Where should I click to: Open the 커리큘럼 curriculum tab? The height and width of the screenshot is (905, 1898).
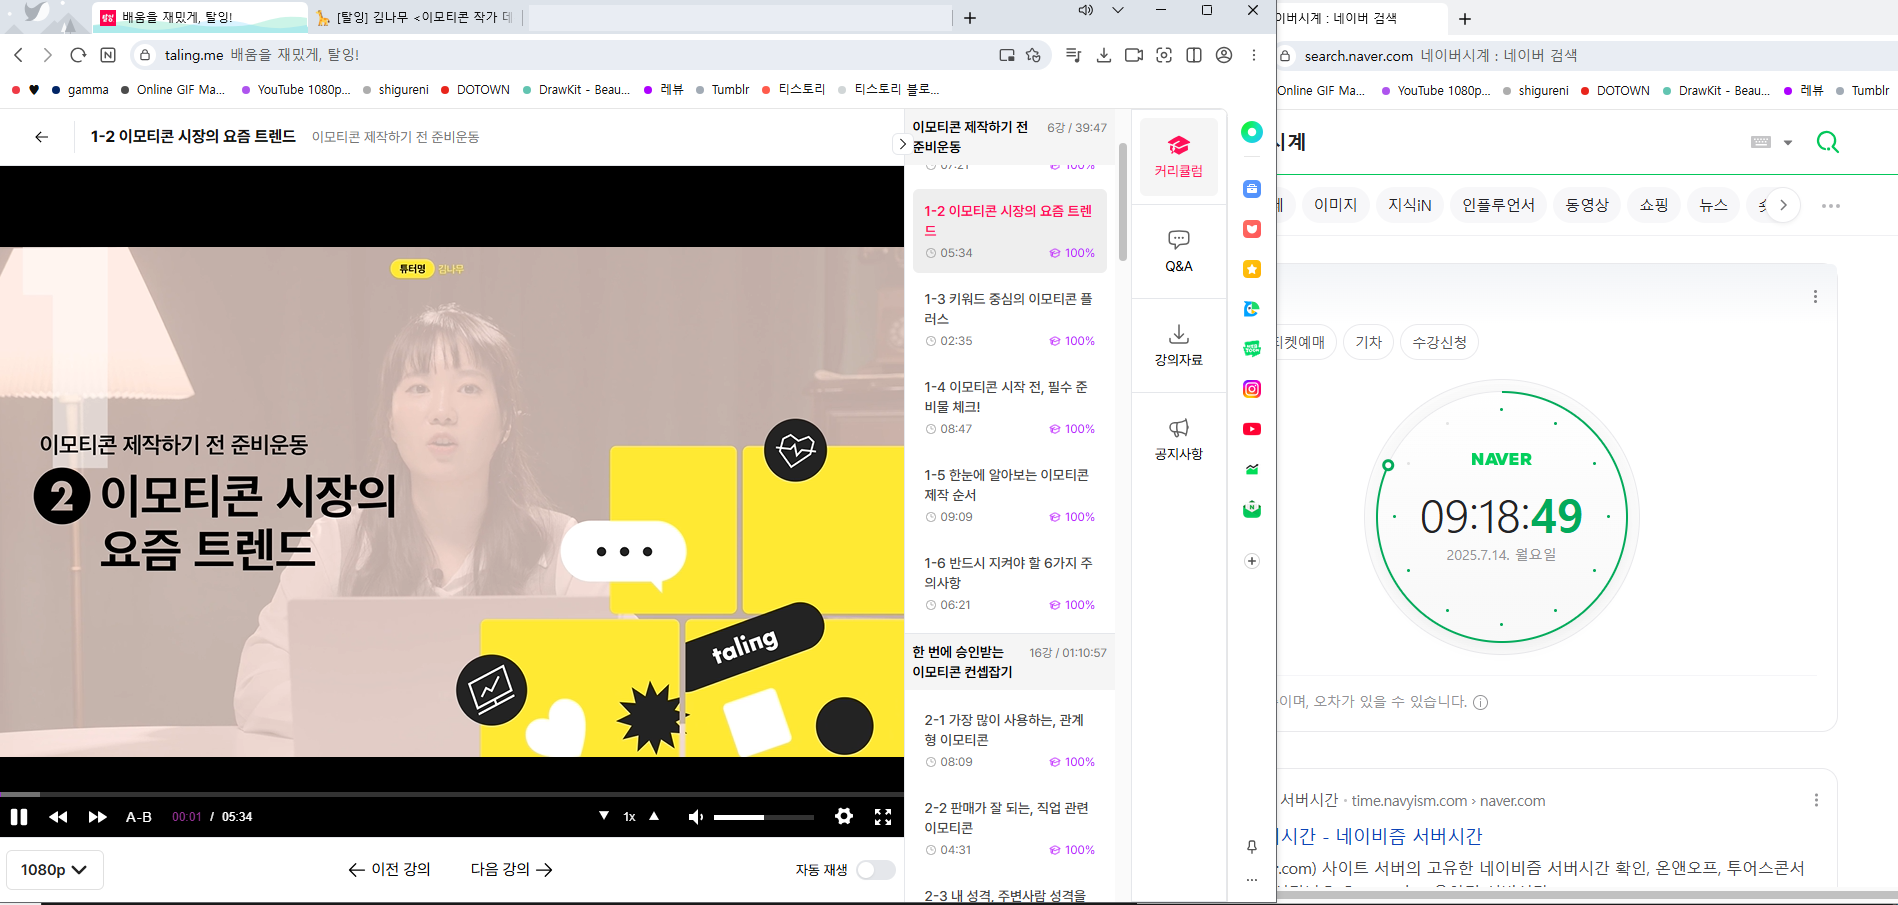(x=1179, y=157)
